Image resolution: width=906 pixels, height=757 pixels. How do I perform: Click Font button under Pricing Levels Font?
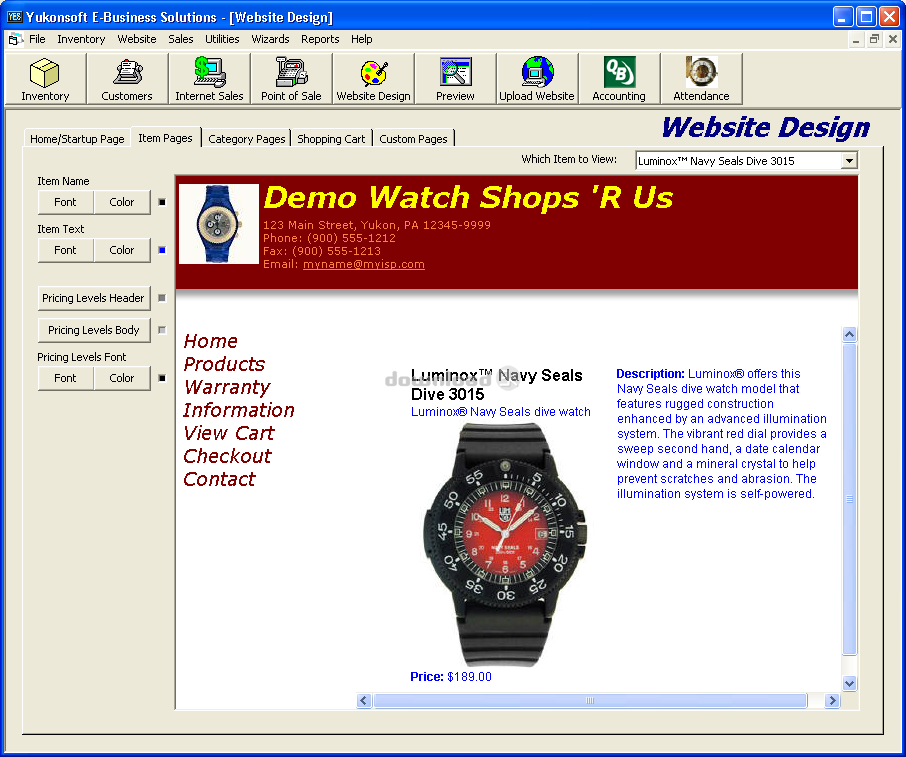click(x=65, y=378)
